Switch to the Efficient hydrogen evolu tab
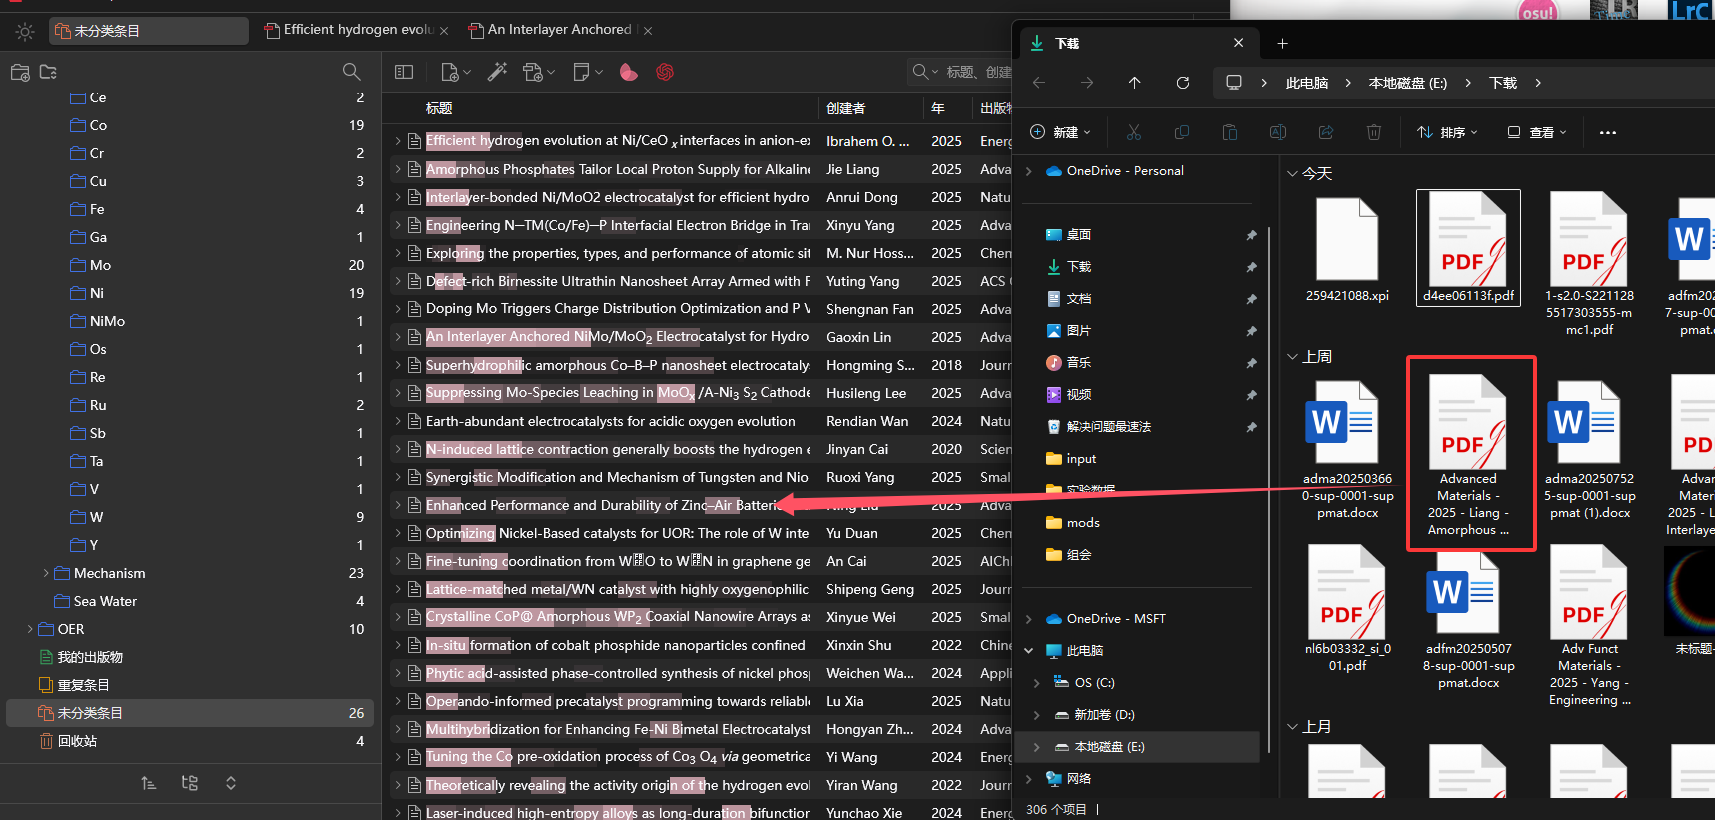The image size is (1715, 820). [357, 30]
